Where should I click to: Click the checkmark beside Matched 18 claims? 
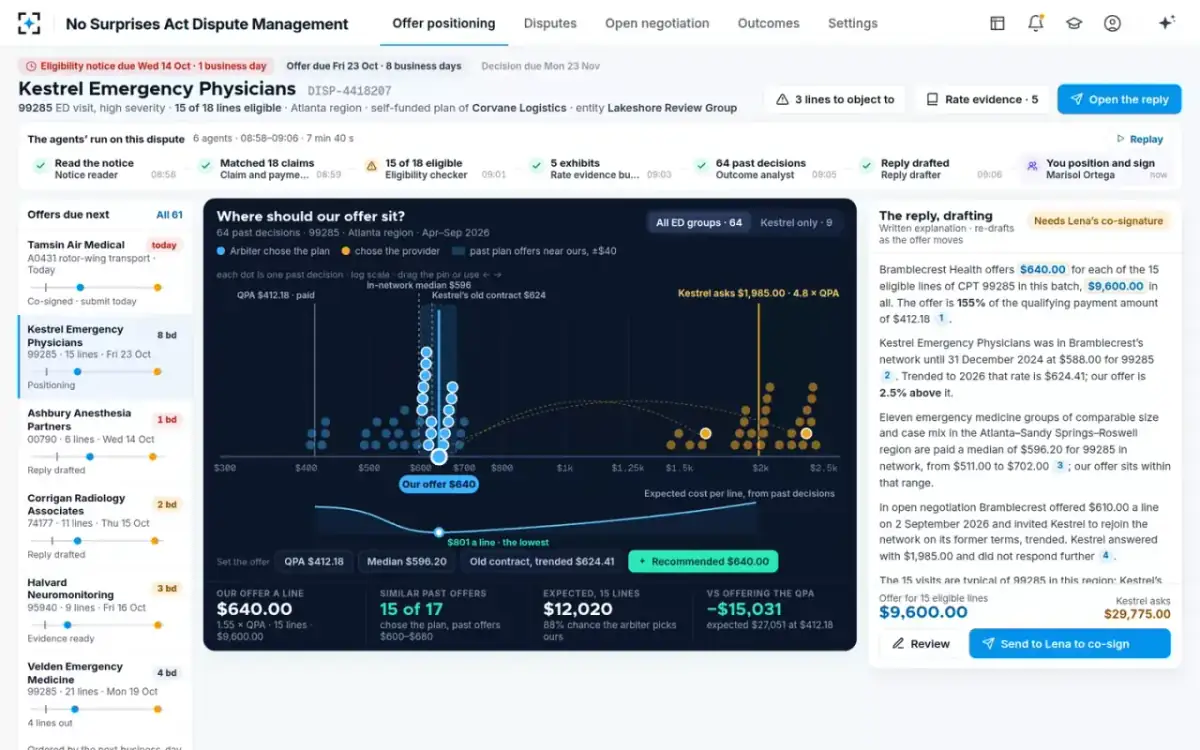[206, 168]
